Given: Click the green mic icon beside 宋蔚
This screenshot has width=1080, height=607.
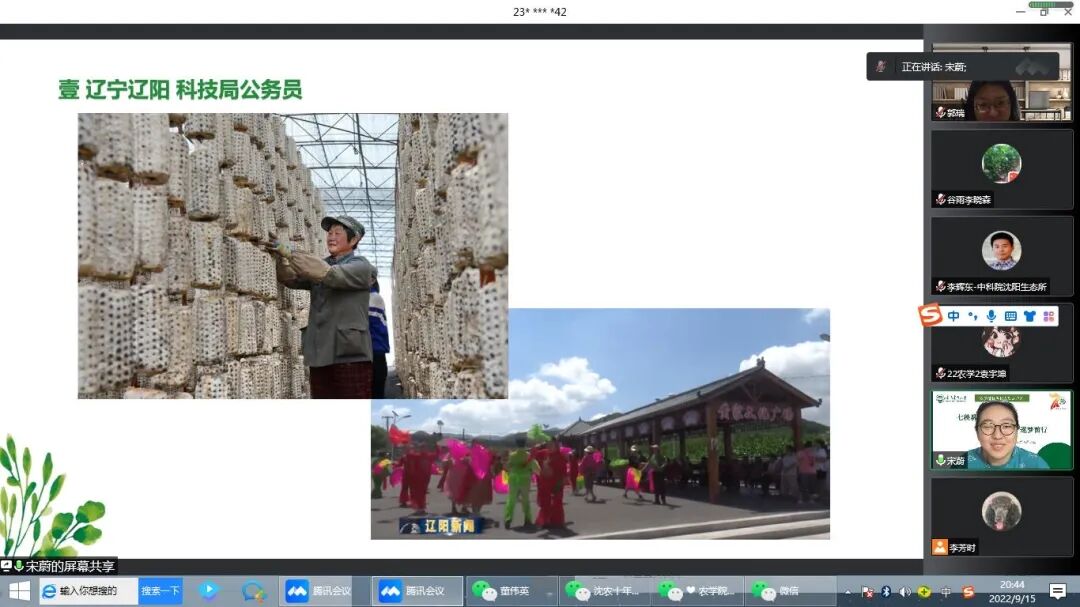Looking at the screenshot, I should pyautogui.click(x=940, y=460).
